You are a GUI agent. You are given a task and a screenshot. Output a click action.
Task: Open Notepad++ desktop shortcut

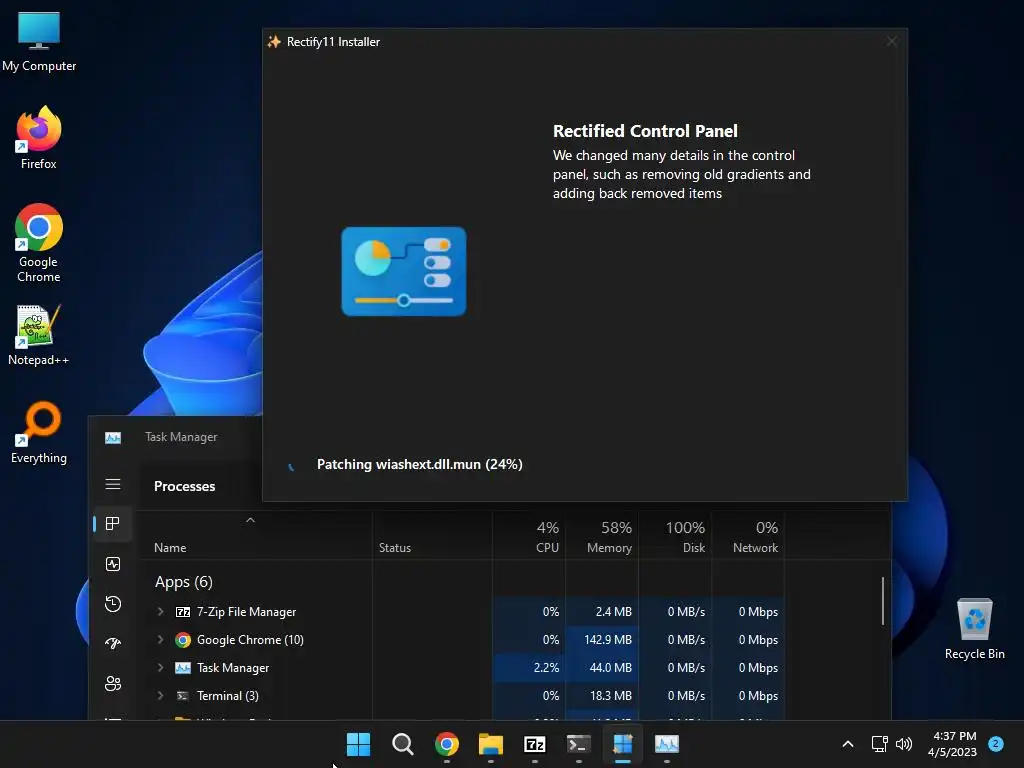pyautogui.click(x=39, y=334)
